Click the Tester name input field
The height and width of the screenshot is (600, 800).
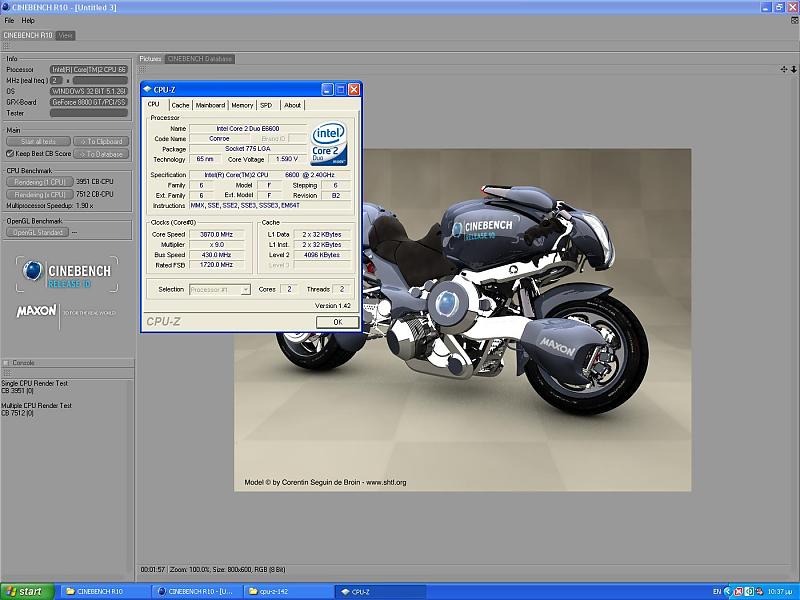tap(89, 113)
